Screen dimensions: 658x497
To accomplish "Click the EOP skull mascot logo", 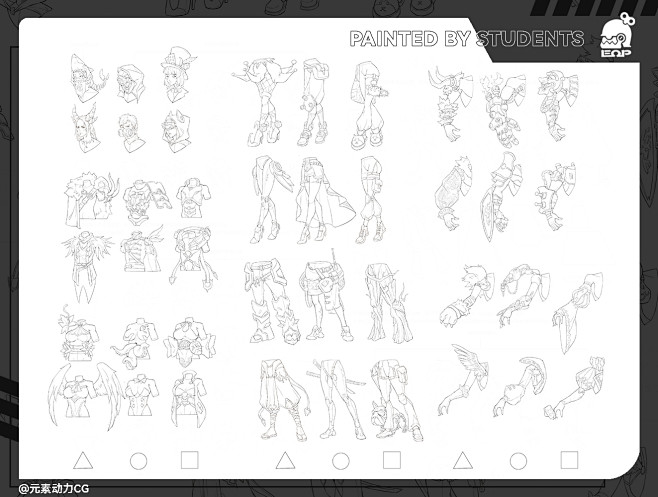I will pyautogui.click(x=616, y=35).
